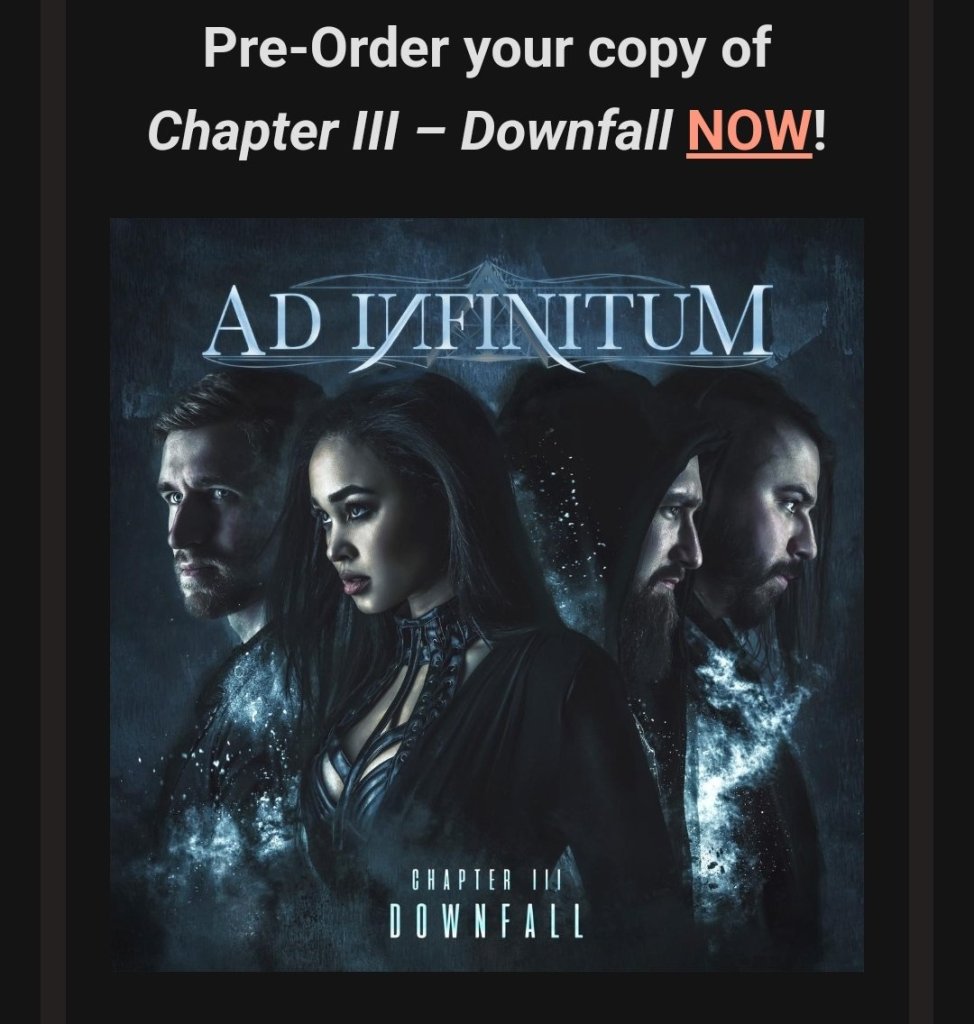Click the italic word Downfall in the heading

[x=566, y=129]
